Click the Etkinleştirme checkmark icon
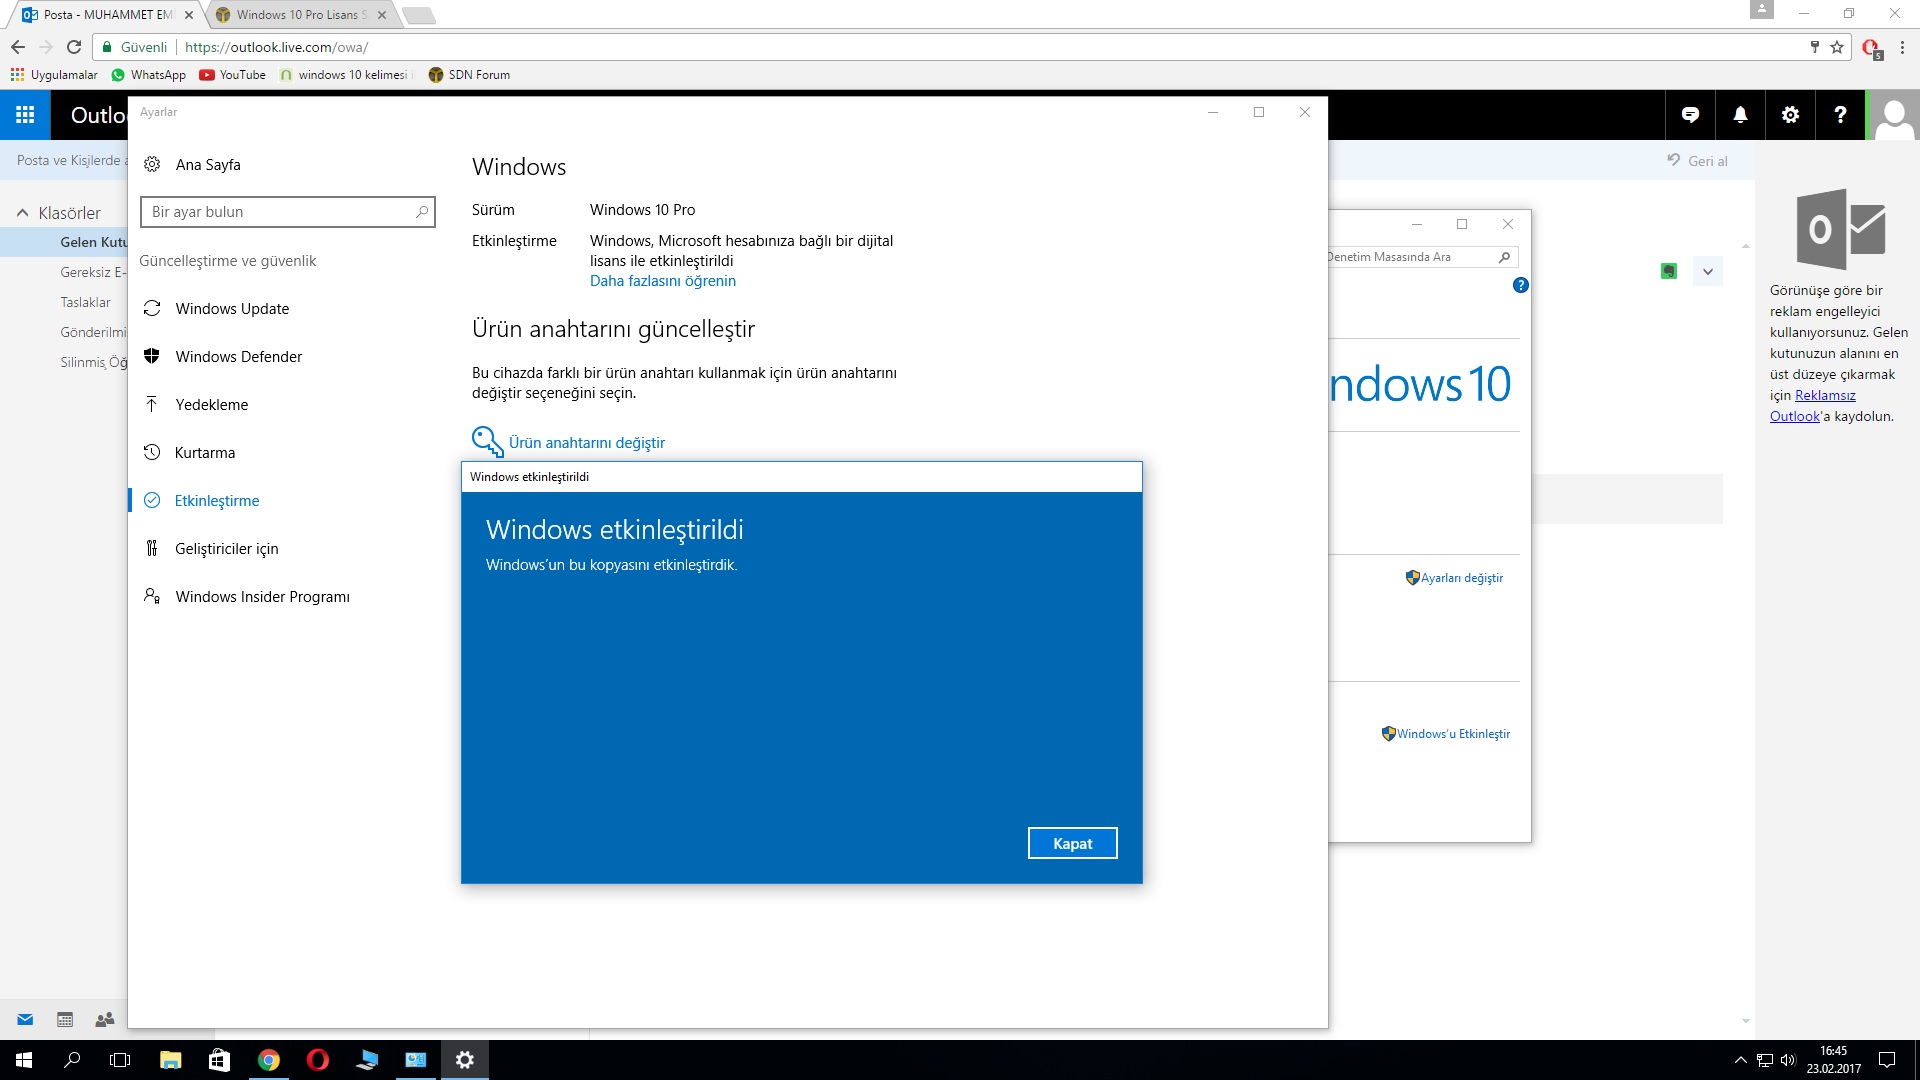This screenshot has width=1920, height=1080. coord(152,500)
